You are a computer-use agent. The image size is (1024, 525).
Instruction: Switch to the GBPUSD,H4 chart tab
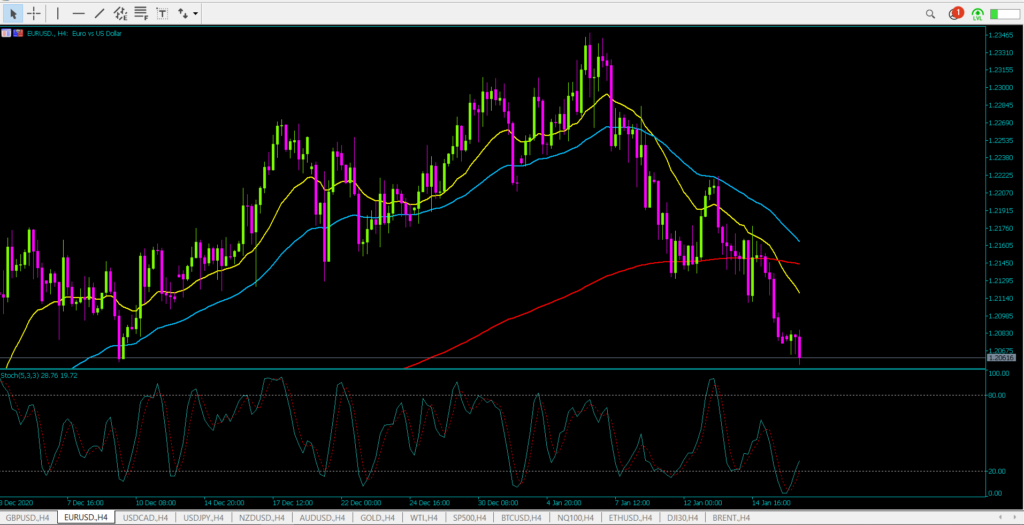(x=28, y=518)
